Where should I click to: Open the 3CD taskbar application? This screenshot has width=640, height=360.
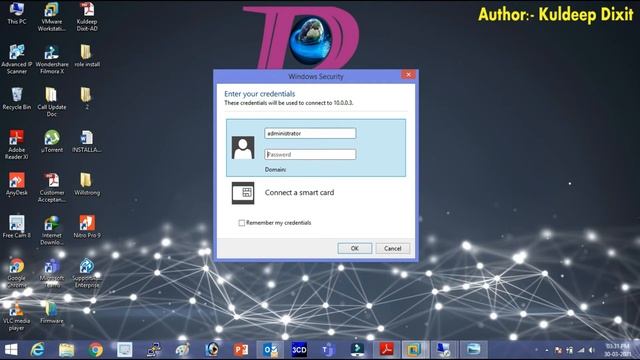pyautogui.click(x=299, y=350)
